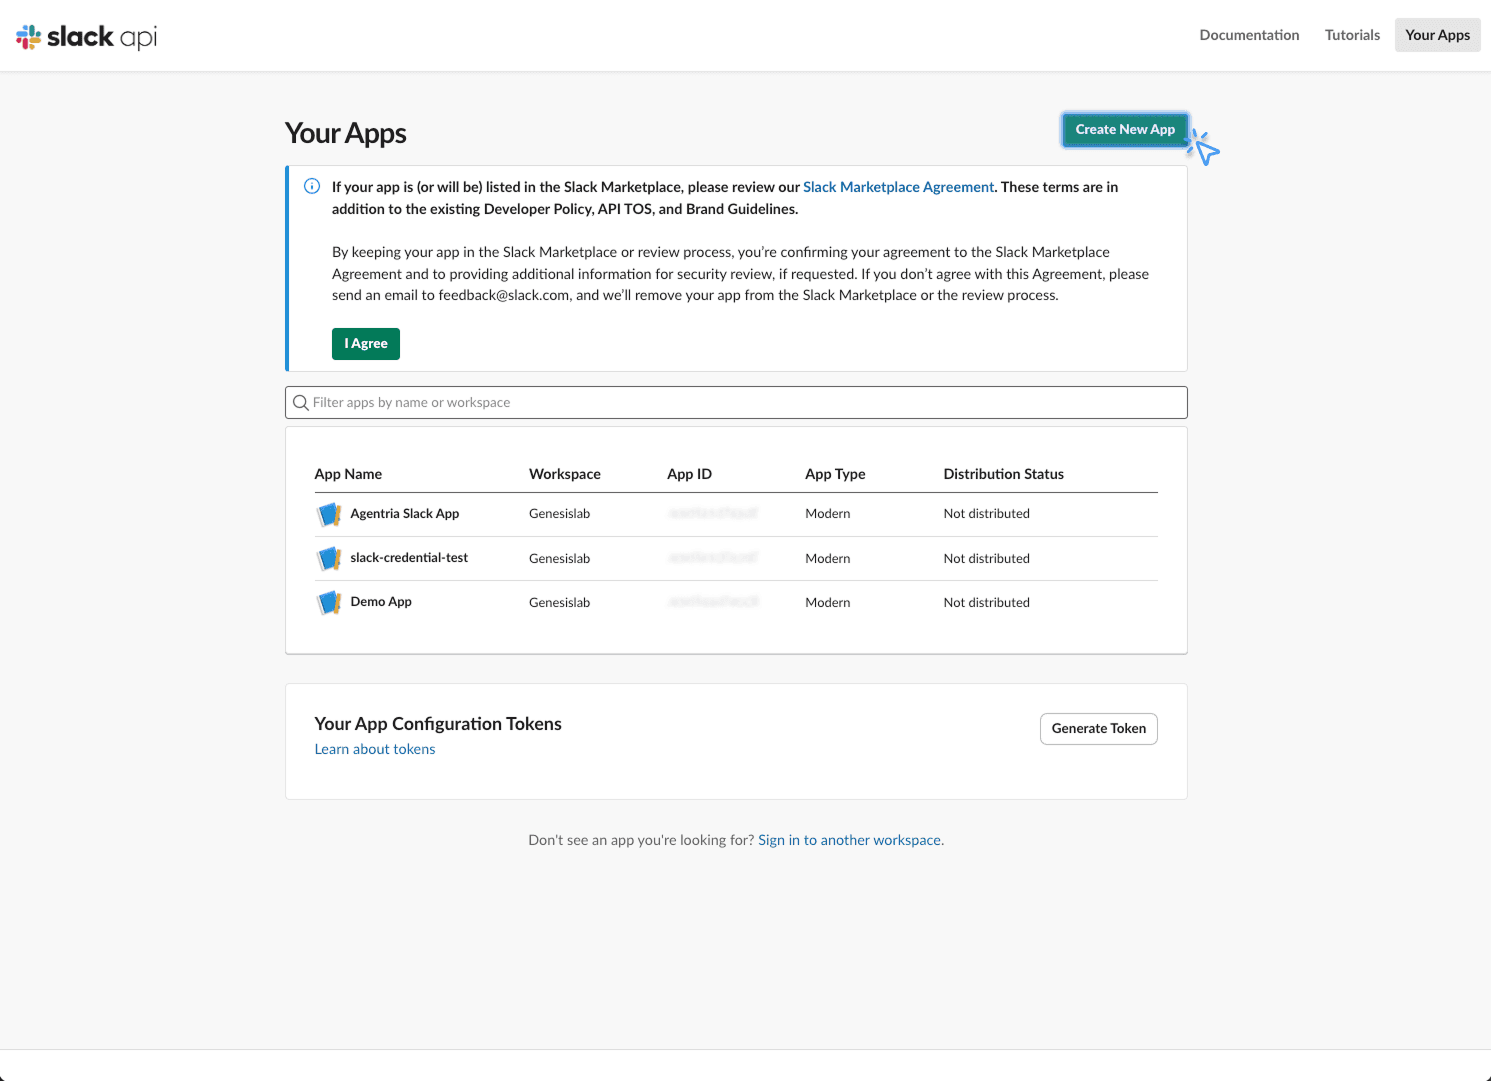The image size is (1491, 1081).
Task: Click the blurred App ID of slack-credential-test
Action: [x=713, y=558]
